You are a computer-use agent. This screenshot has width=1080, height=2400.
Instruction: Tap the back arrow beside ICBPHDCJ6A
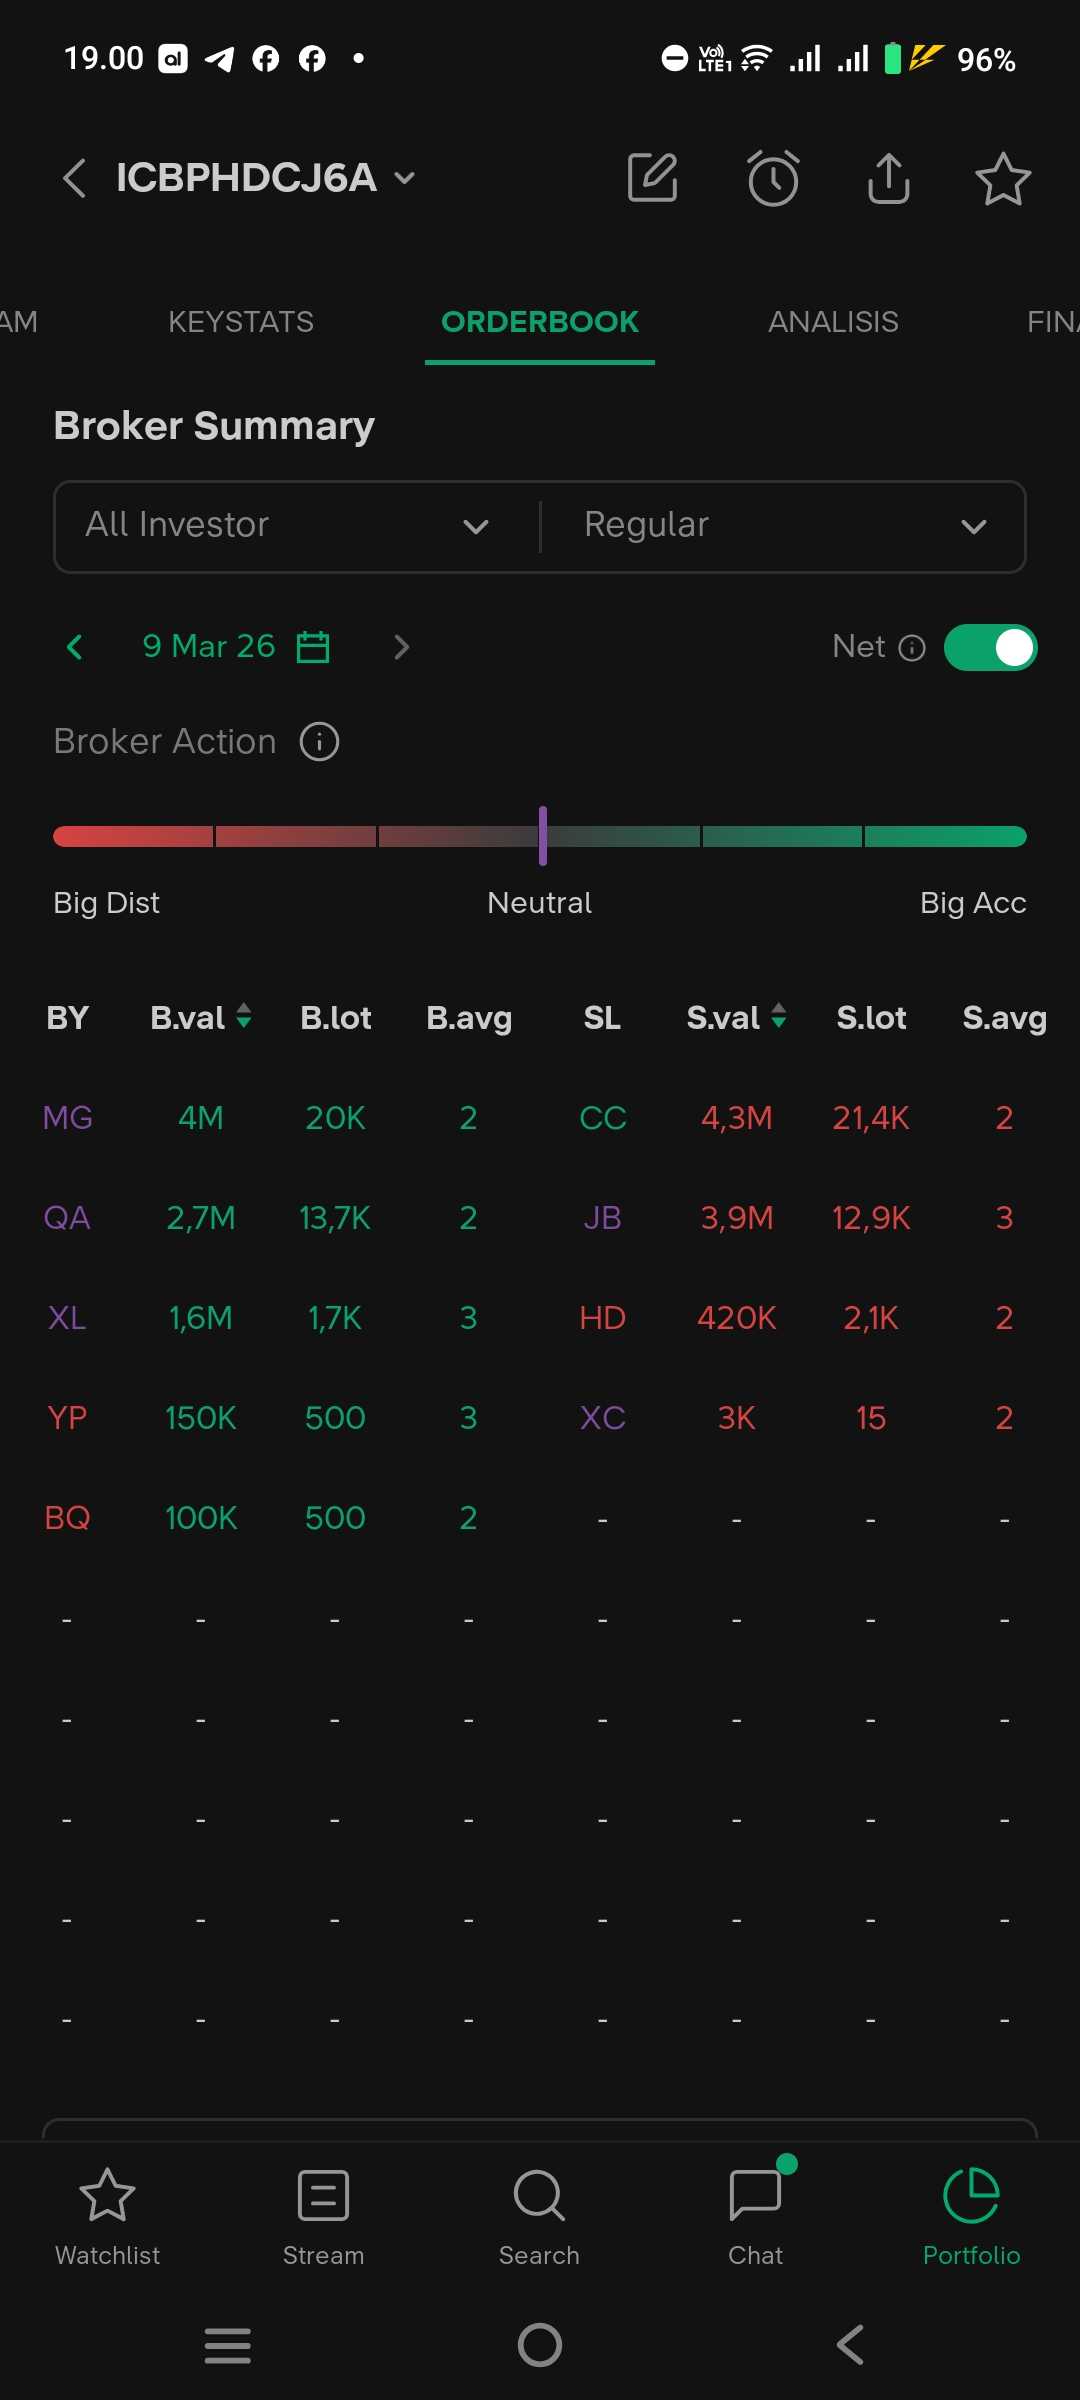tap(74, 179)
